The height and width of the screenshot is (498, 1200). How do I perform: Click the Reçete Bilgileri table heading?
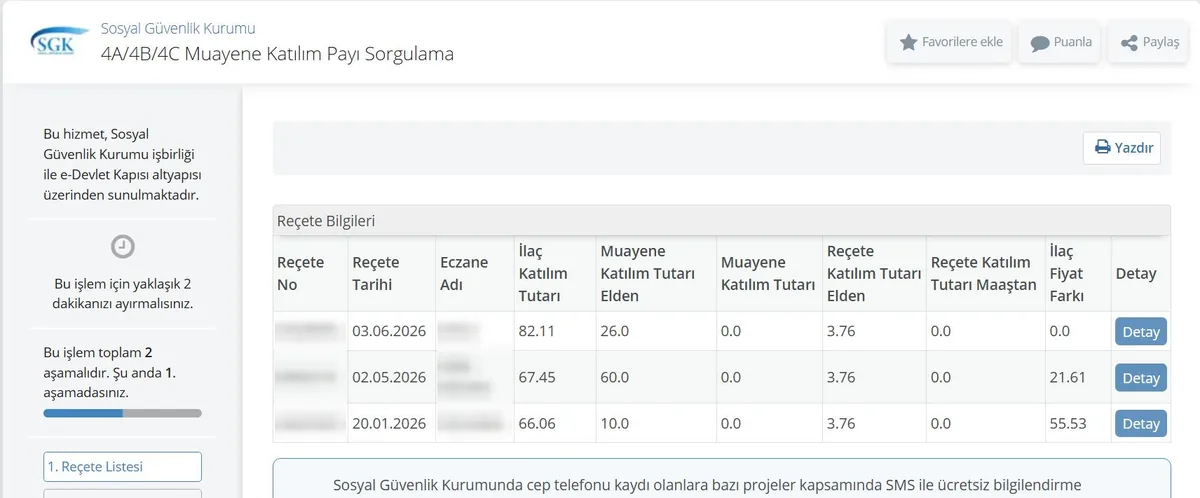point(326,220)
